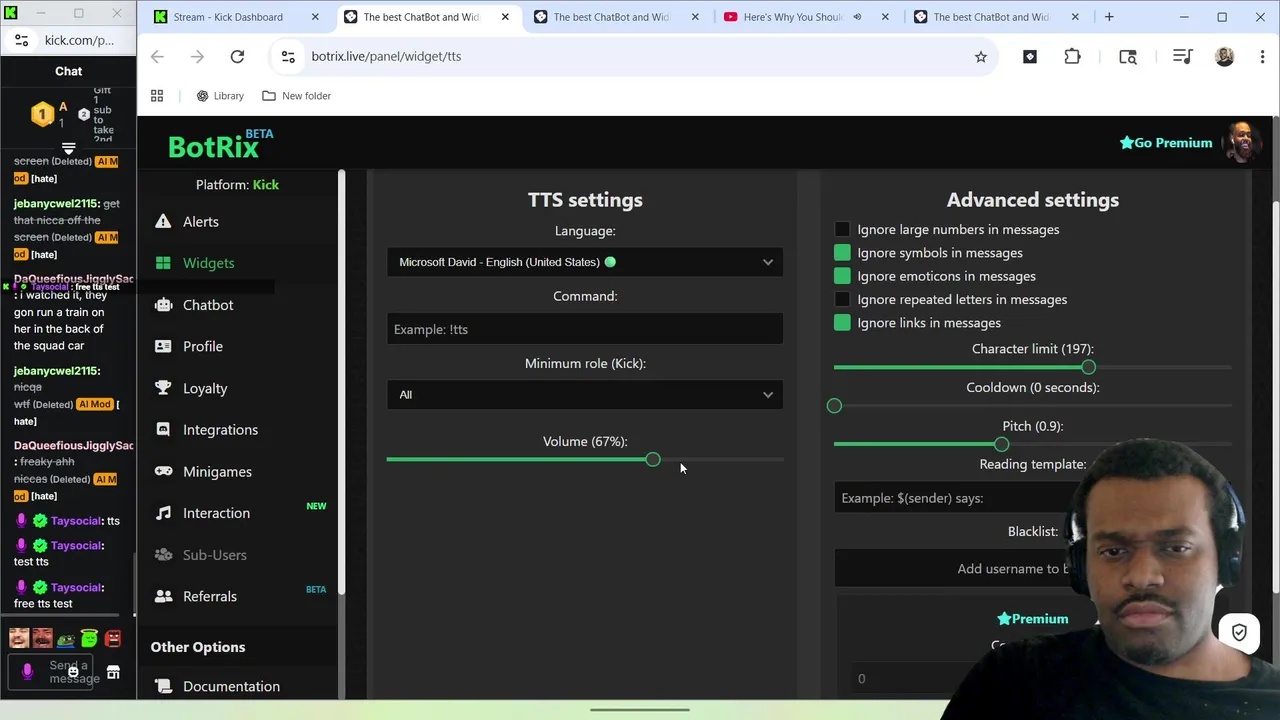Open the apps grid in bookmarks bar
Screen dimensions: 1280x720
[x=157, y=96]
